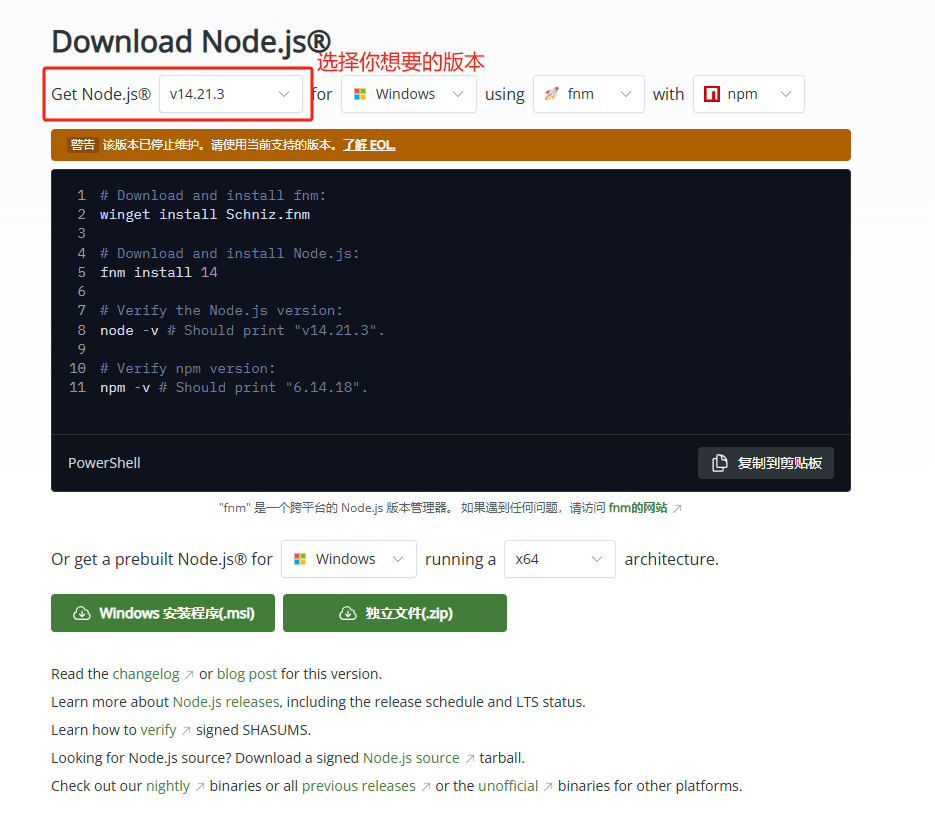Click the 'Download Node.js®' heading

tap(191, 42)
